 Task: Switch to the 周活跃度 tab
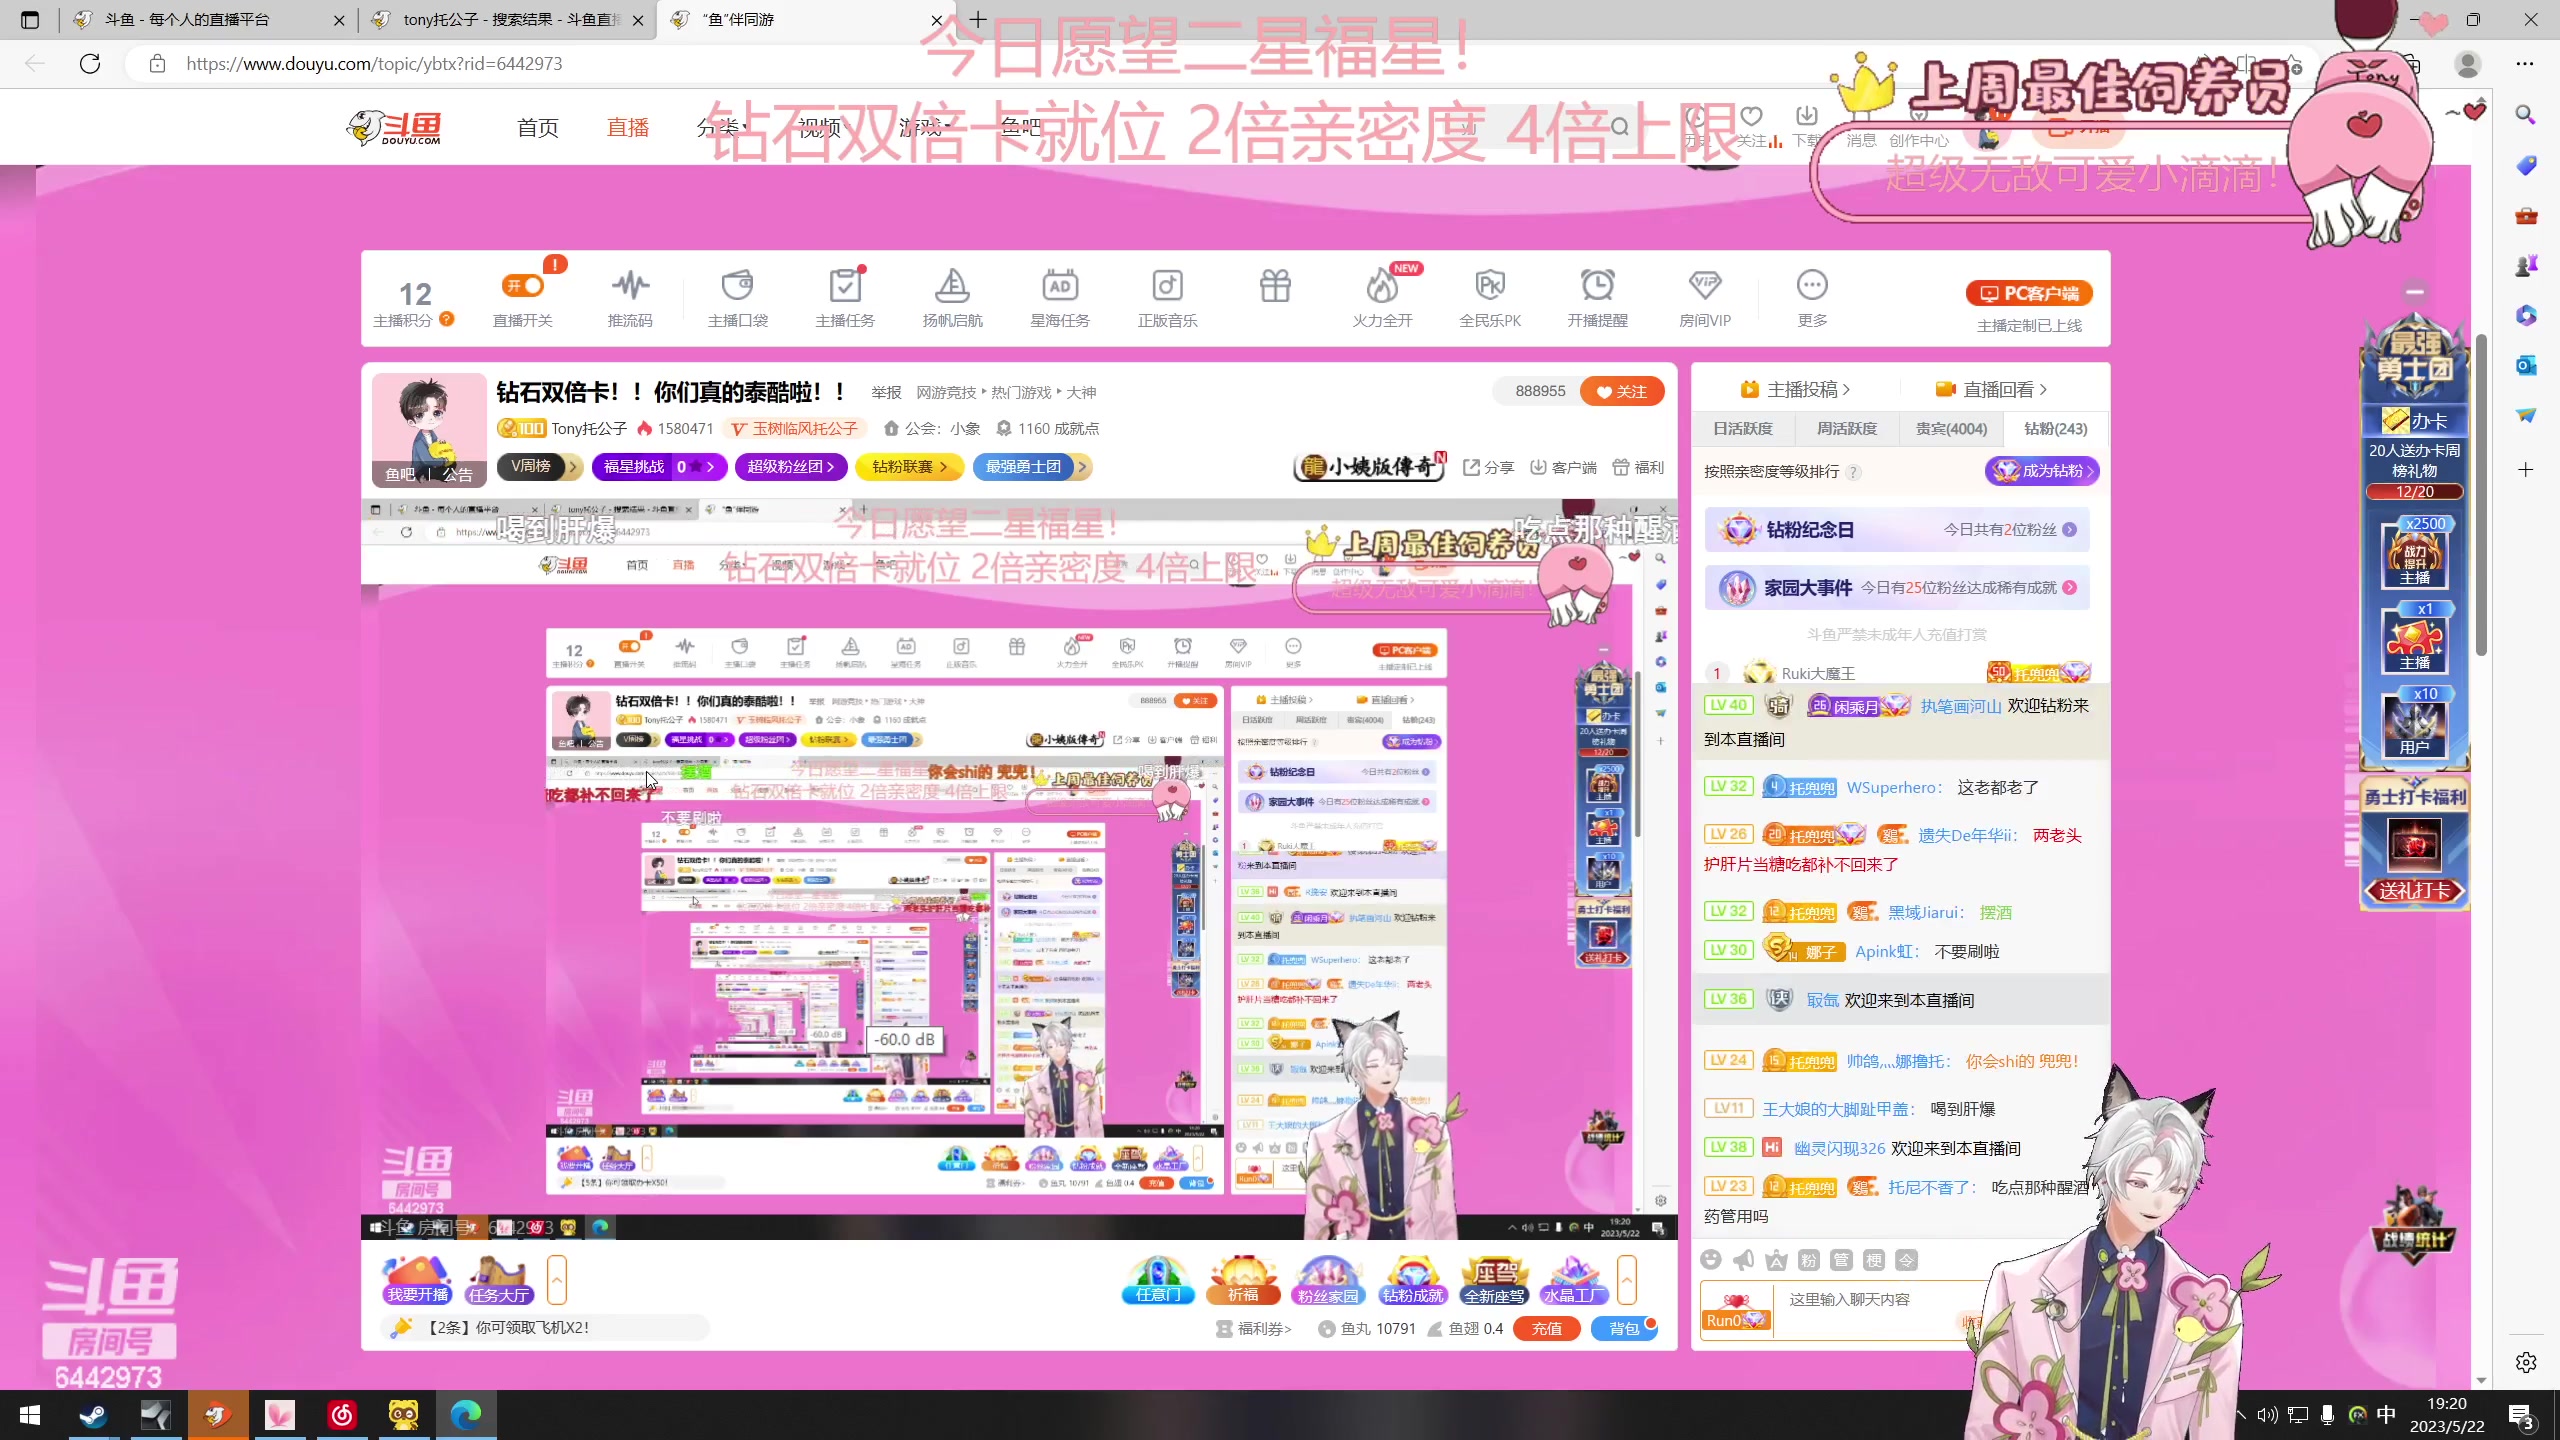[x=1846, y=428]
